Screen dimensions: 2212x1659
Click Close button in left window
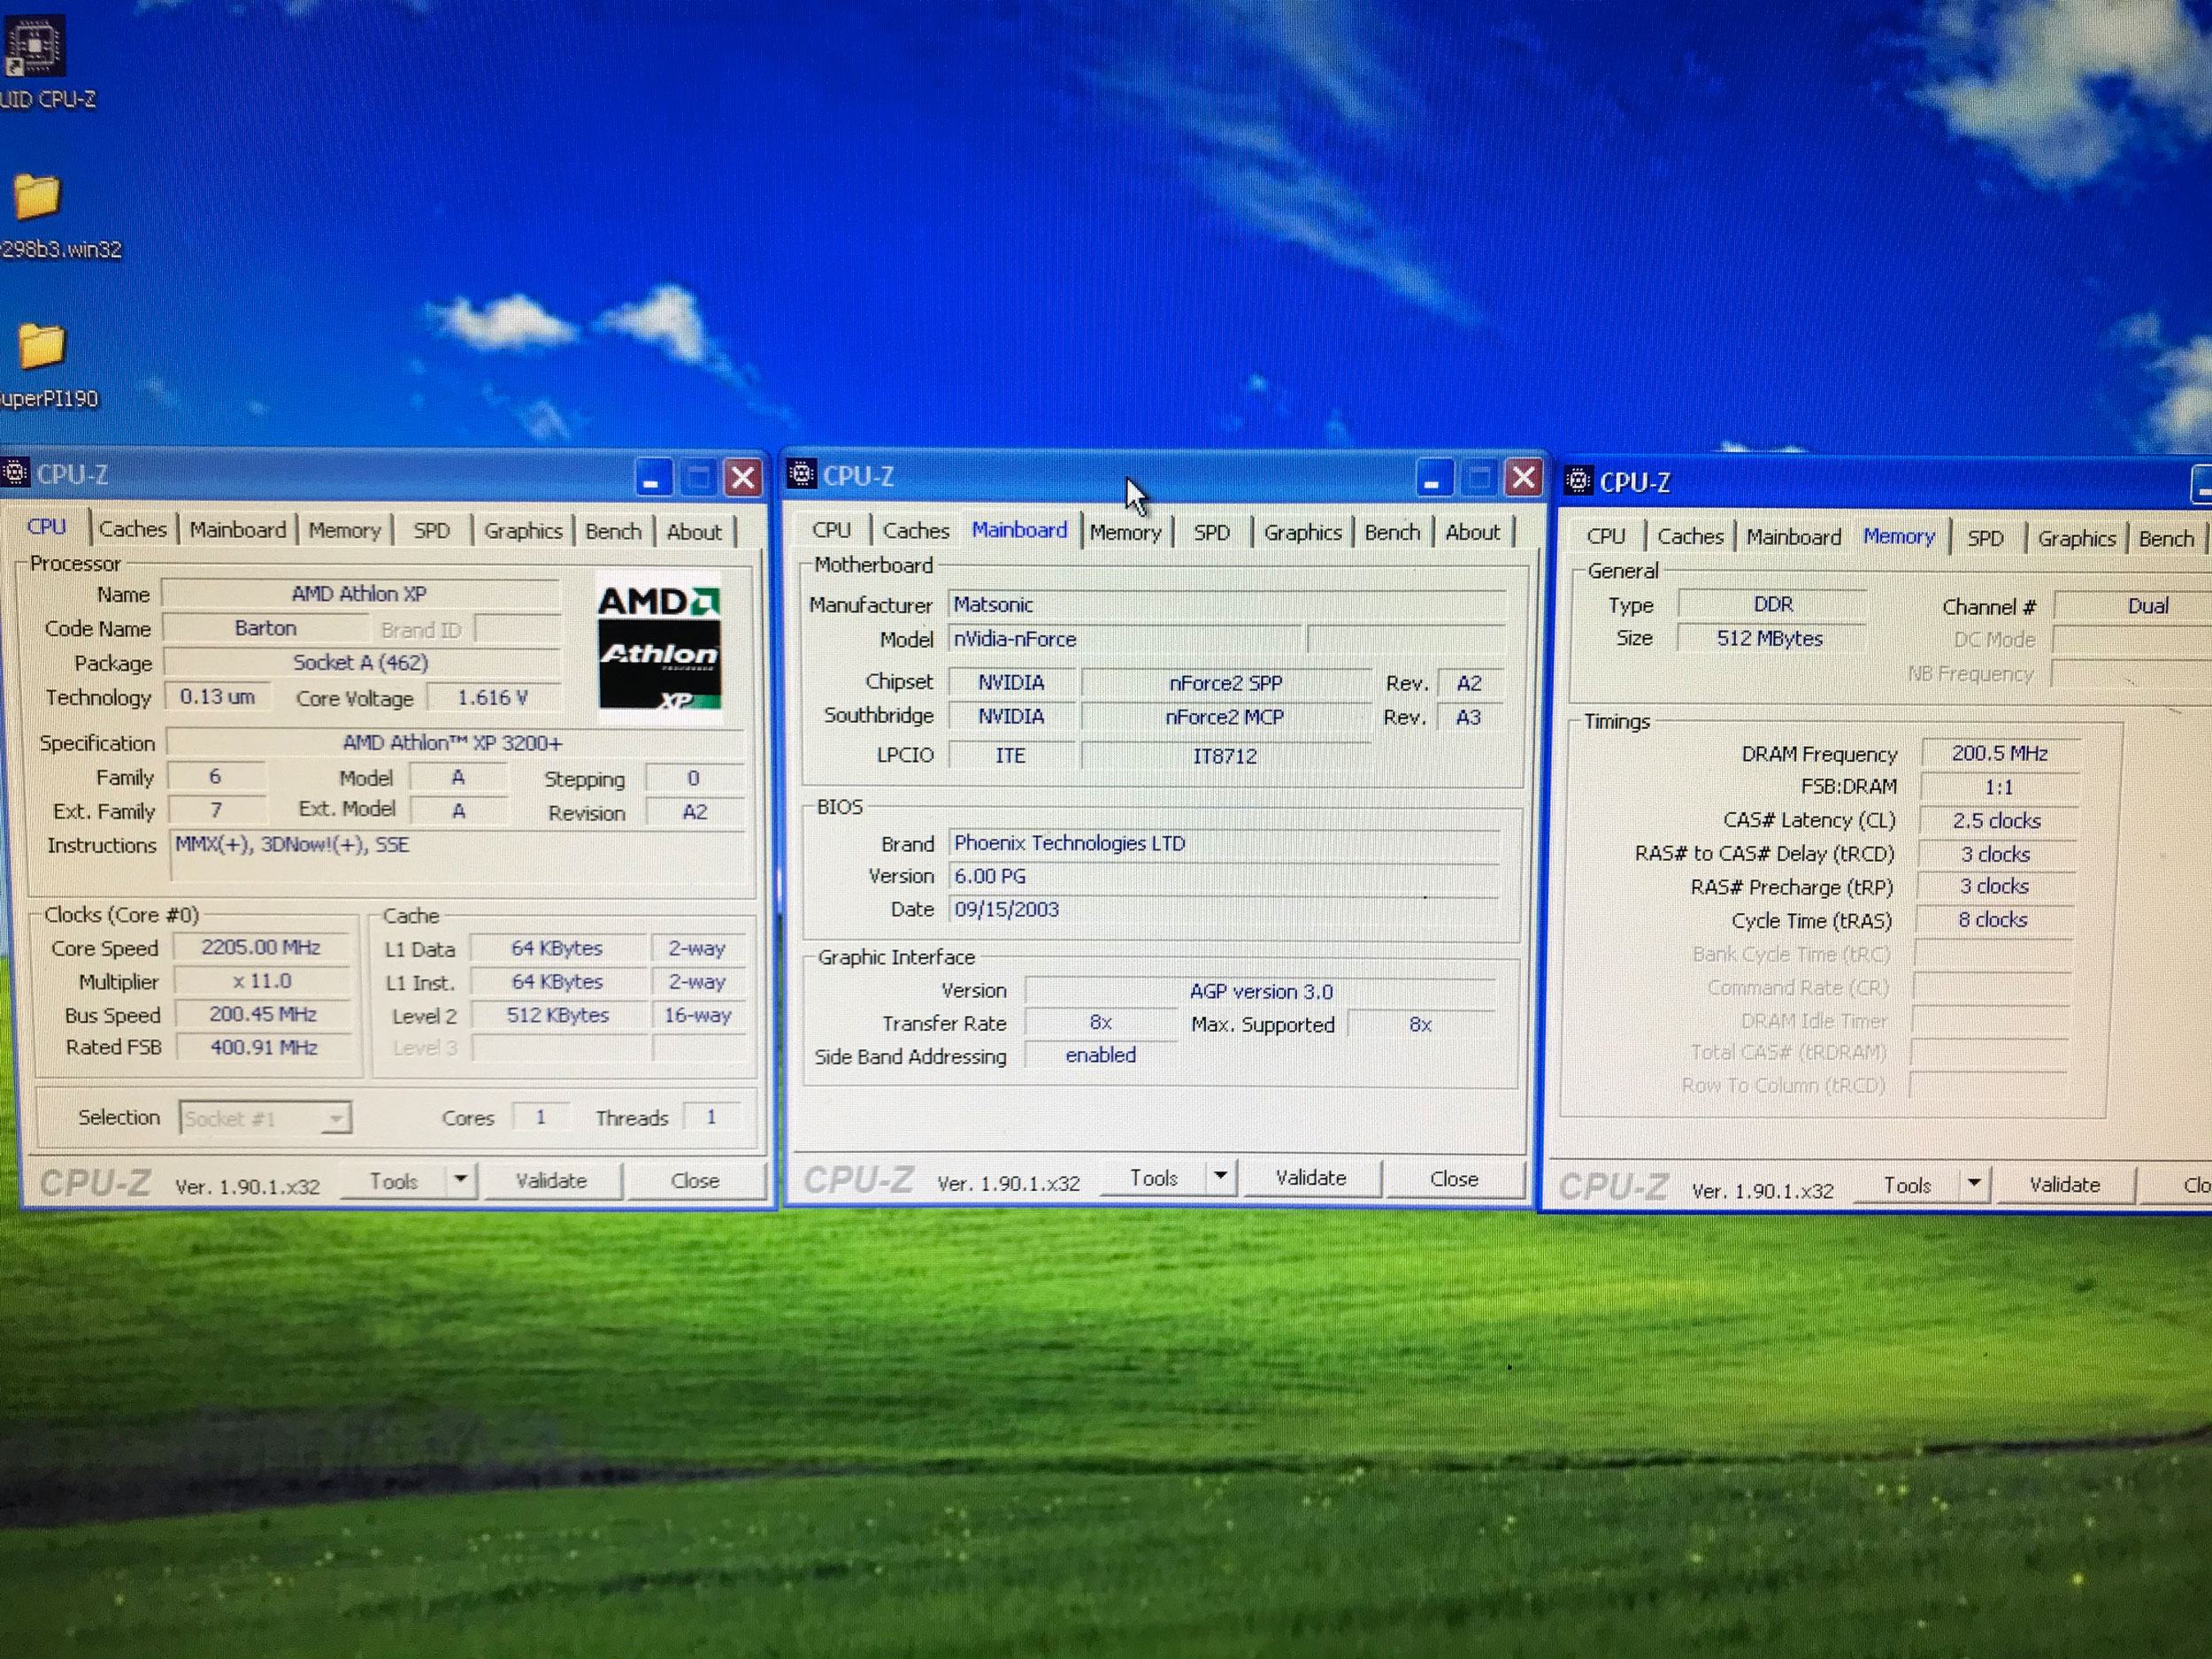[x=695, y=1180]
